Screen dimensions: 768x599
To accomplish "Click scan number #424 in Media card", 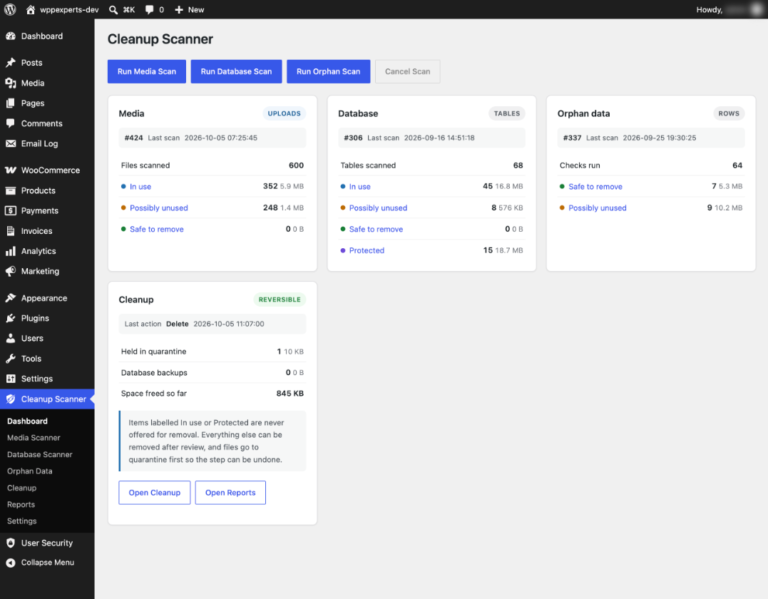I will click(x=134, y=138).
